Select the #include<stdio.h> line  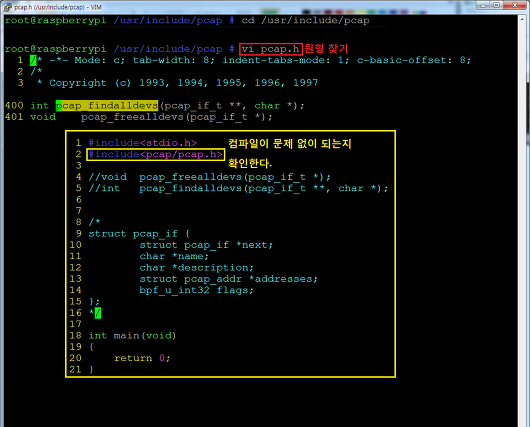point(143,143)
